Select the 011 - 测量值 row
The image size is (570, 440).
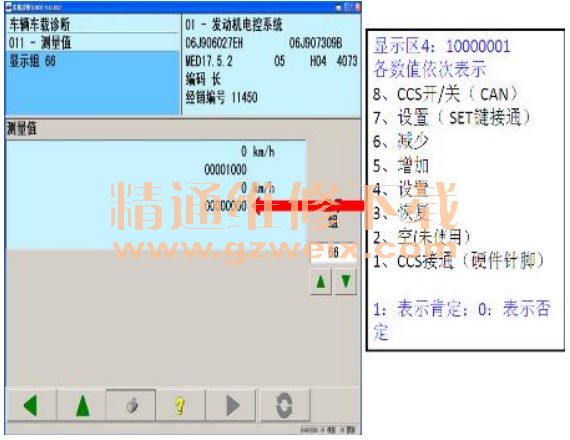(x=93, y=43)
